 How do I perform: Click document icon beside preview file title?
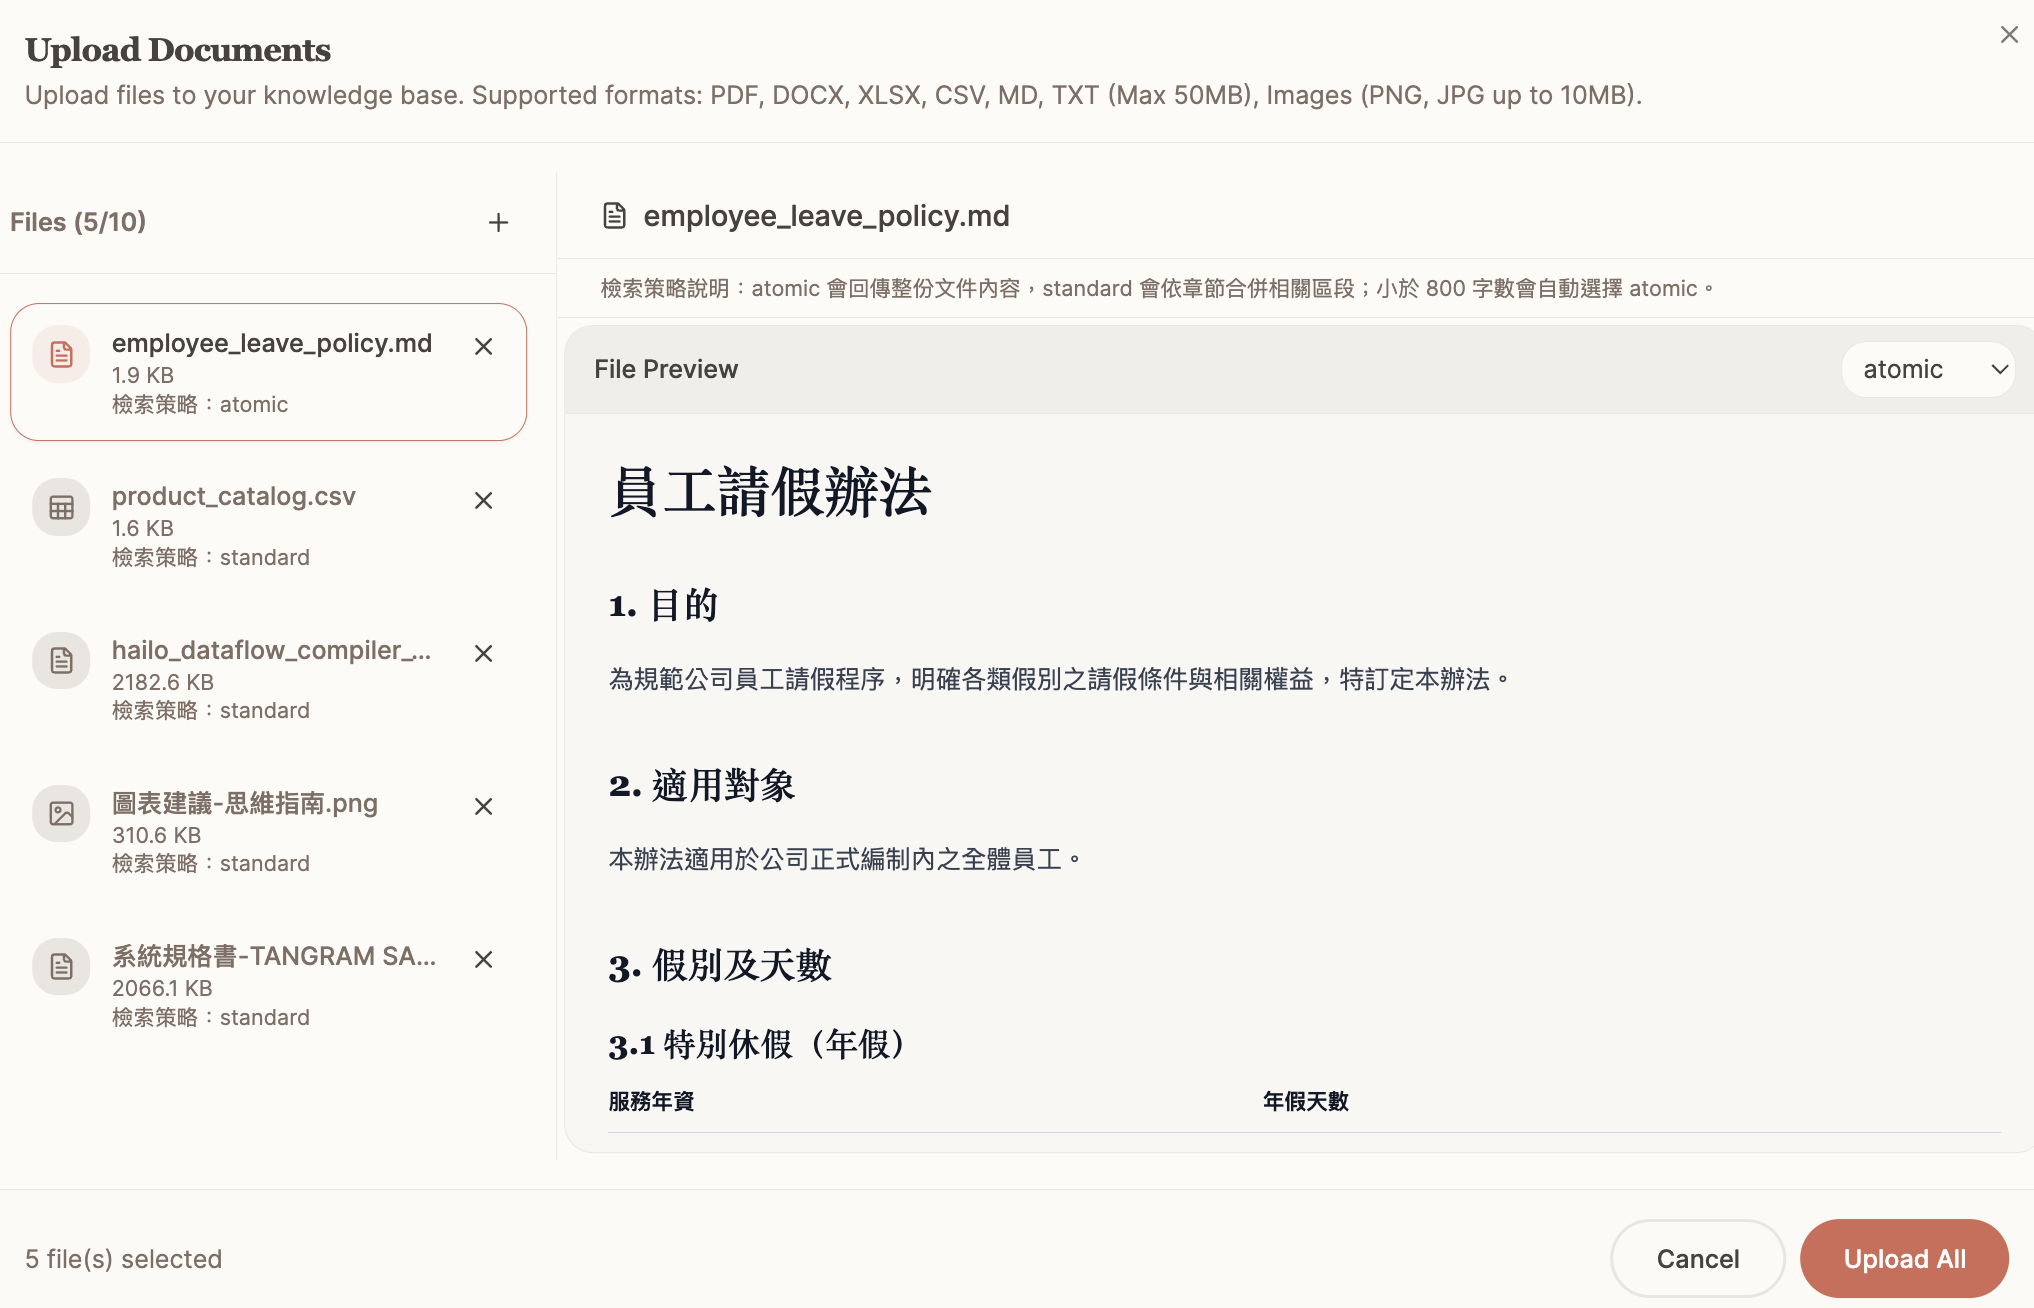(x=614, y=216)
